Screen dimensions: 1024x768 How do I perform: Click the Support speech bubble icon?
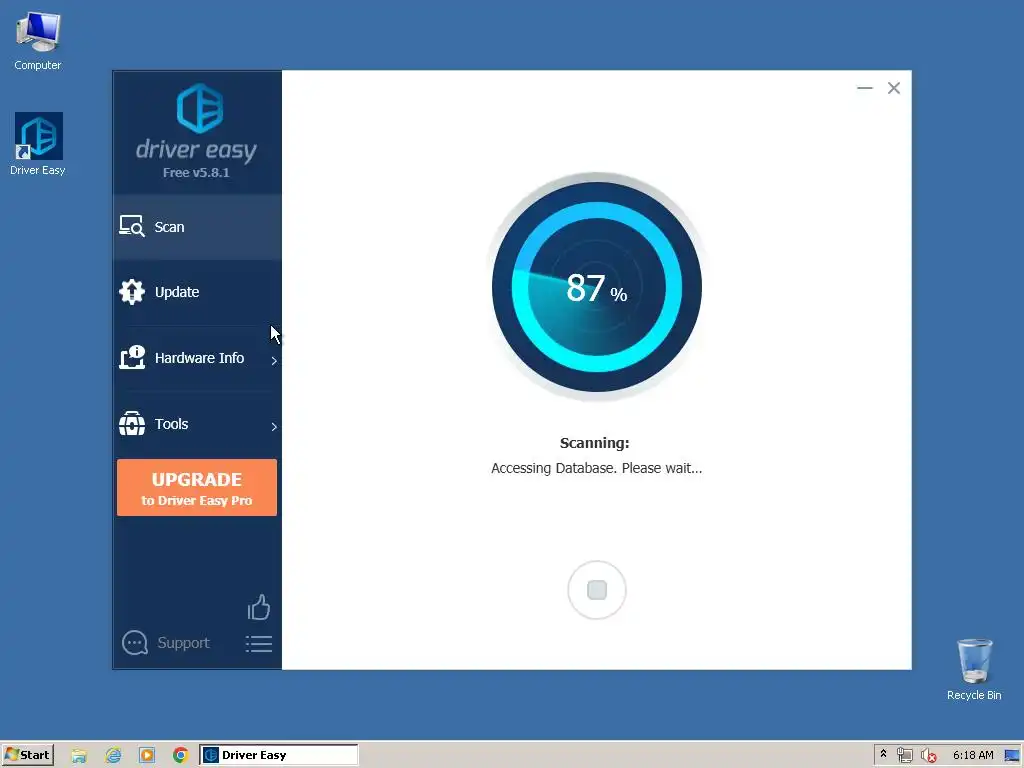coord(135,643)
